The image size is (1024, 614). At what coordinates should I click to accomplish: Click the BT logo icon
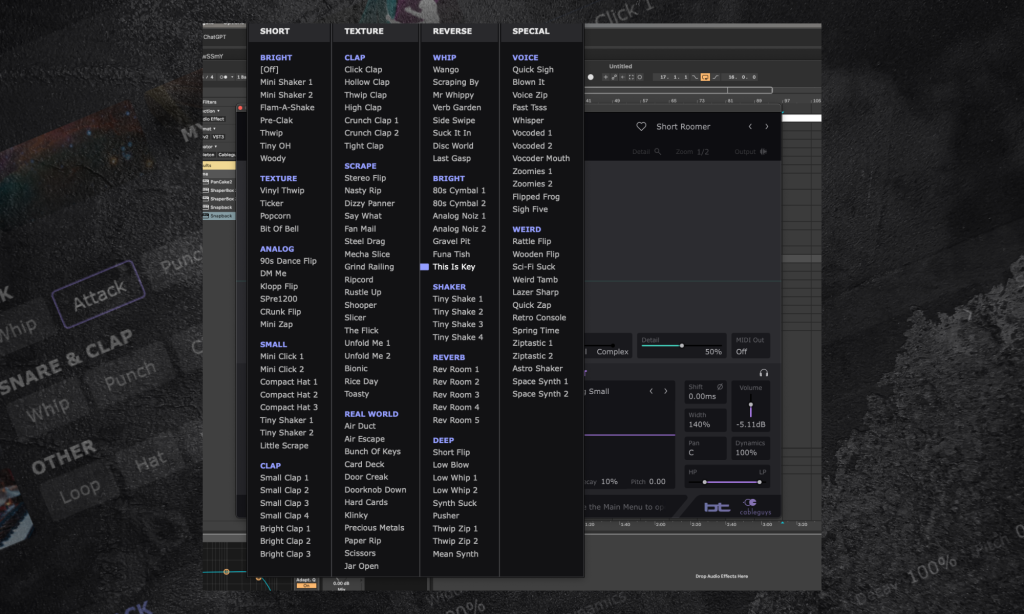tap(717, 507)
